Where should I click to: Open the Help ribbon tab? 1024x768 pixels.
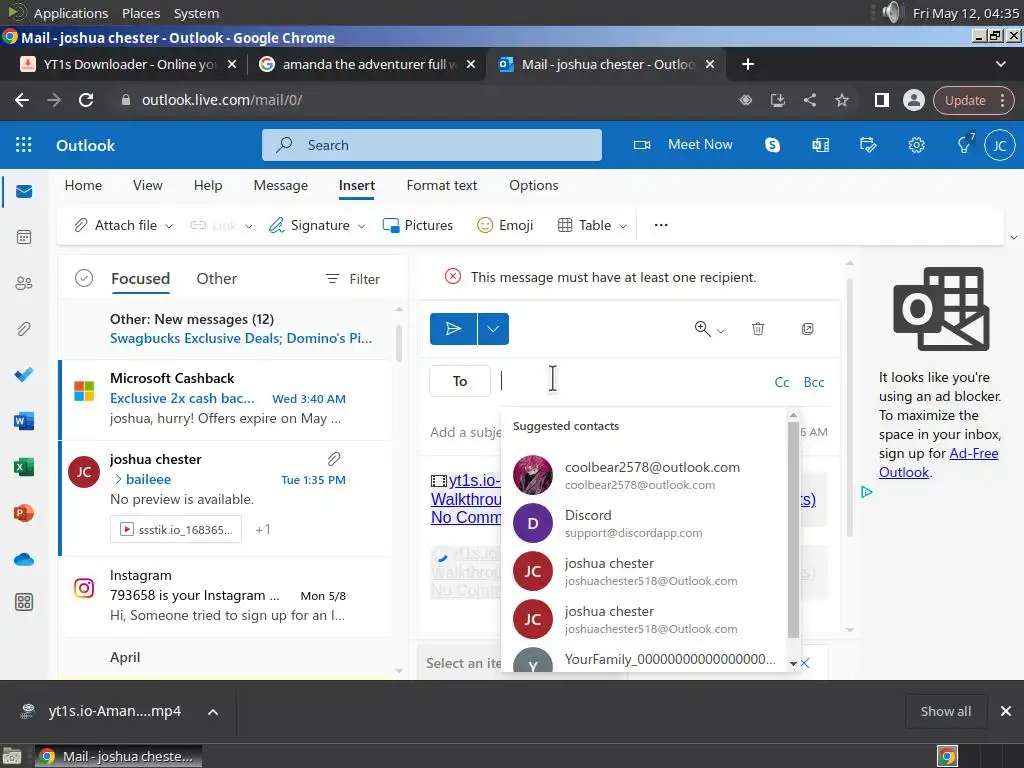[208, 185]
